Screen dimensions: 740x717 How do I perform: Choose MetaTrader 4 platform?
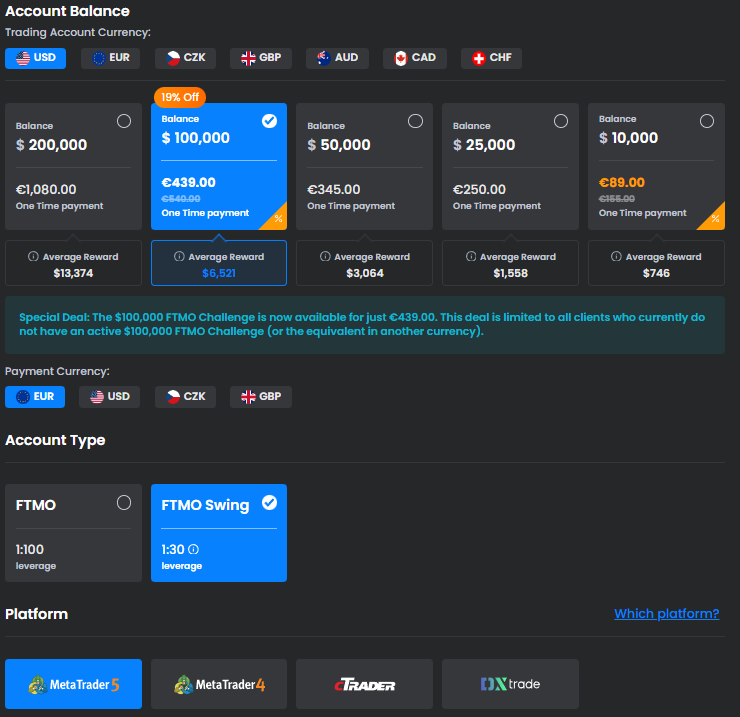[219, 684]
